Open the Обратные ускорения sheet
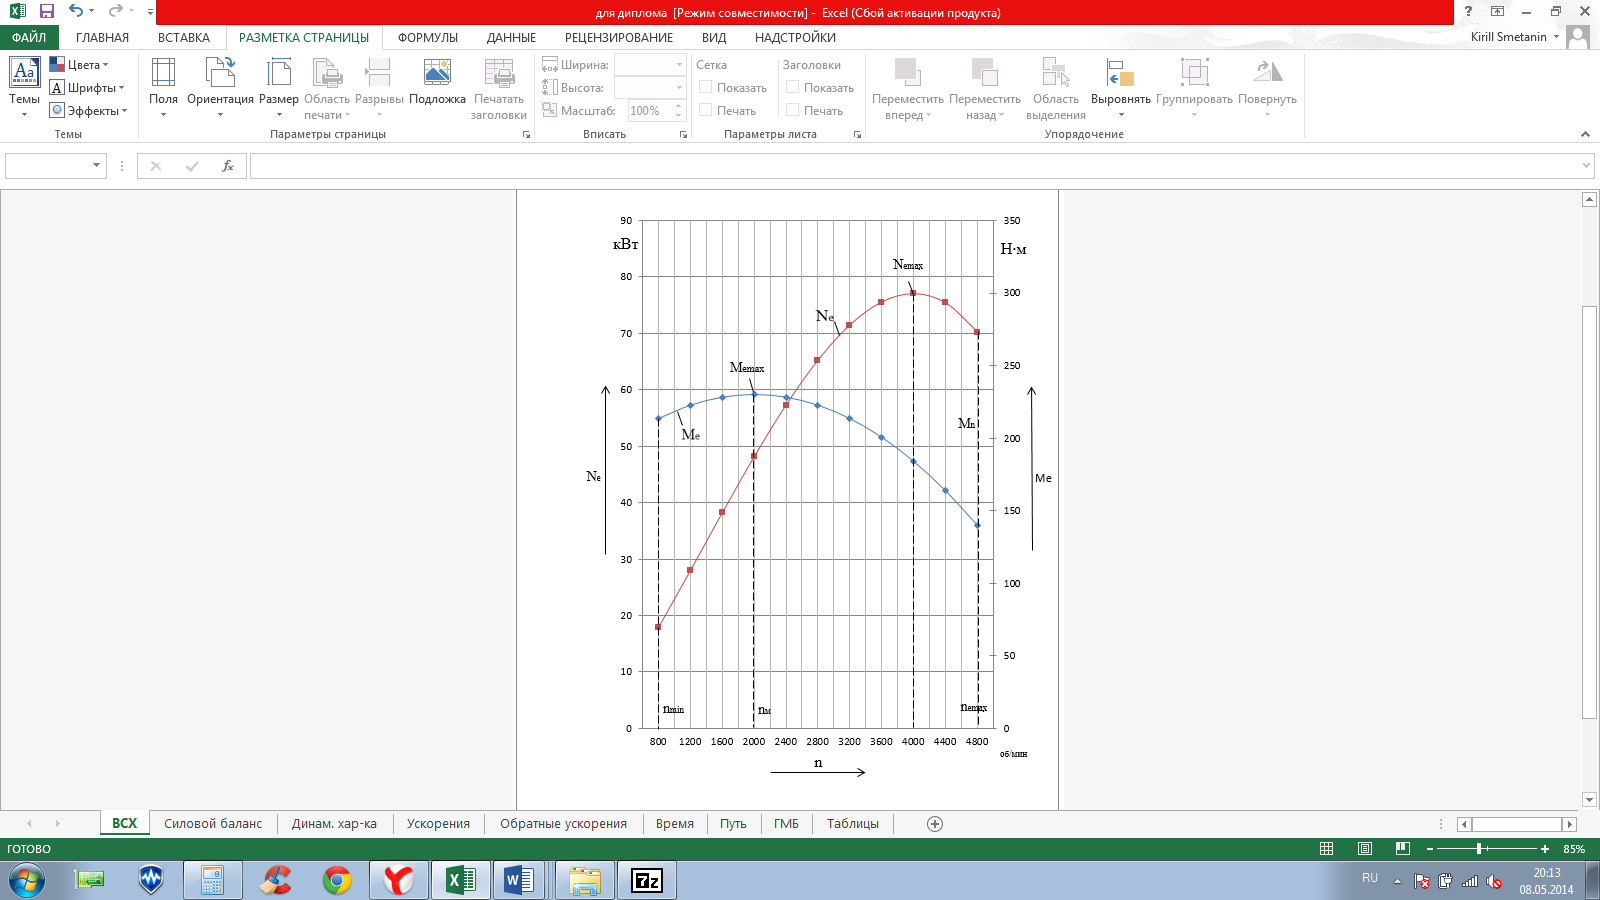 (x=563, y=824)
